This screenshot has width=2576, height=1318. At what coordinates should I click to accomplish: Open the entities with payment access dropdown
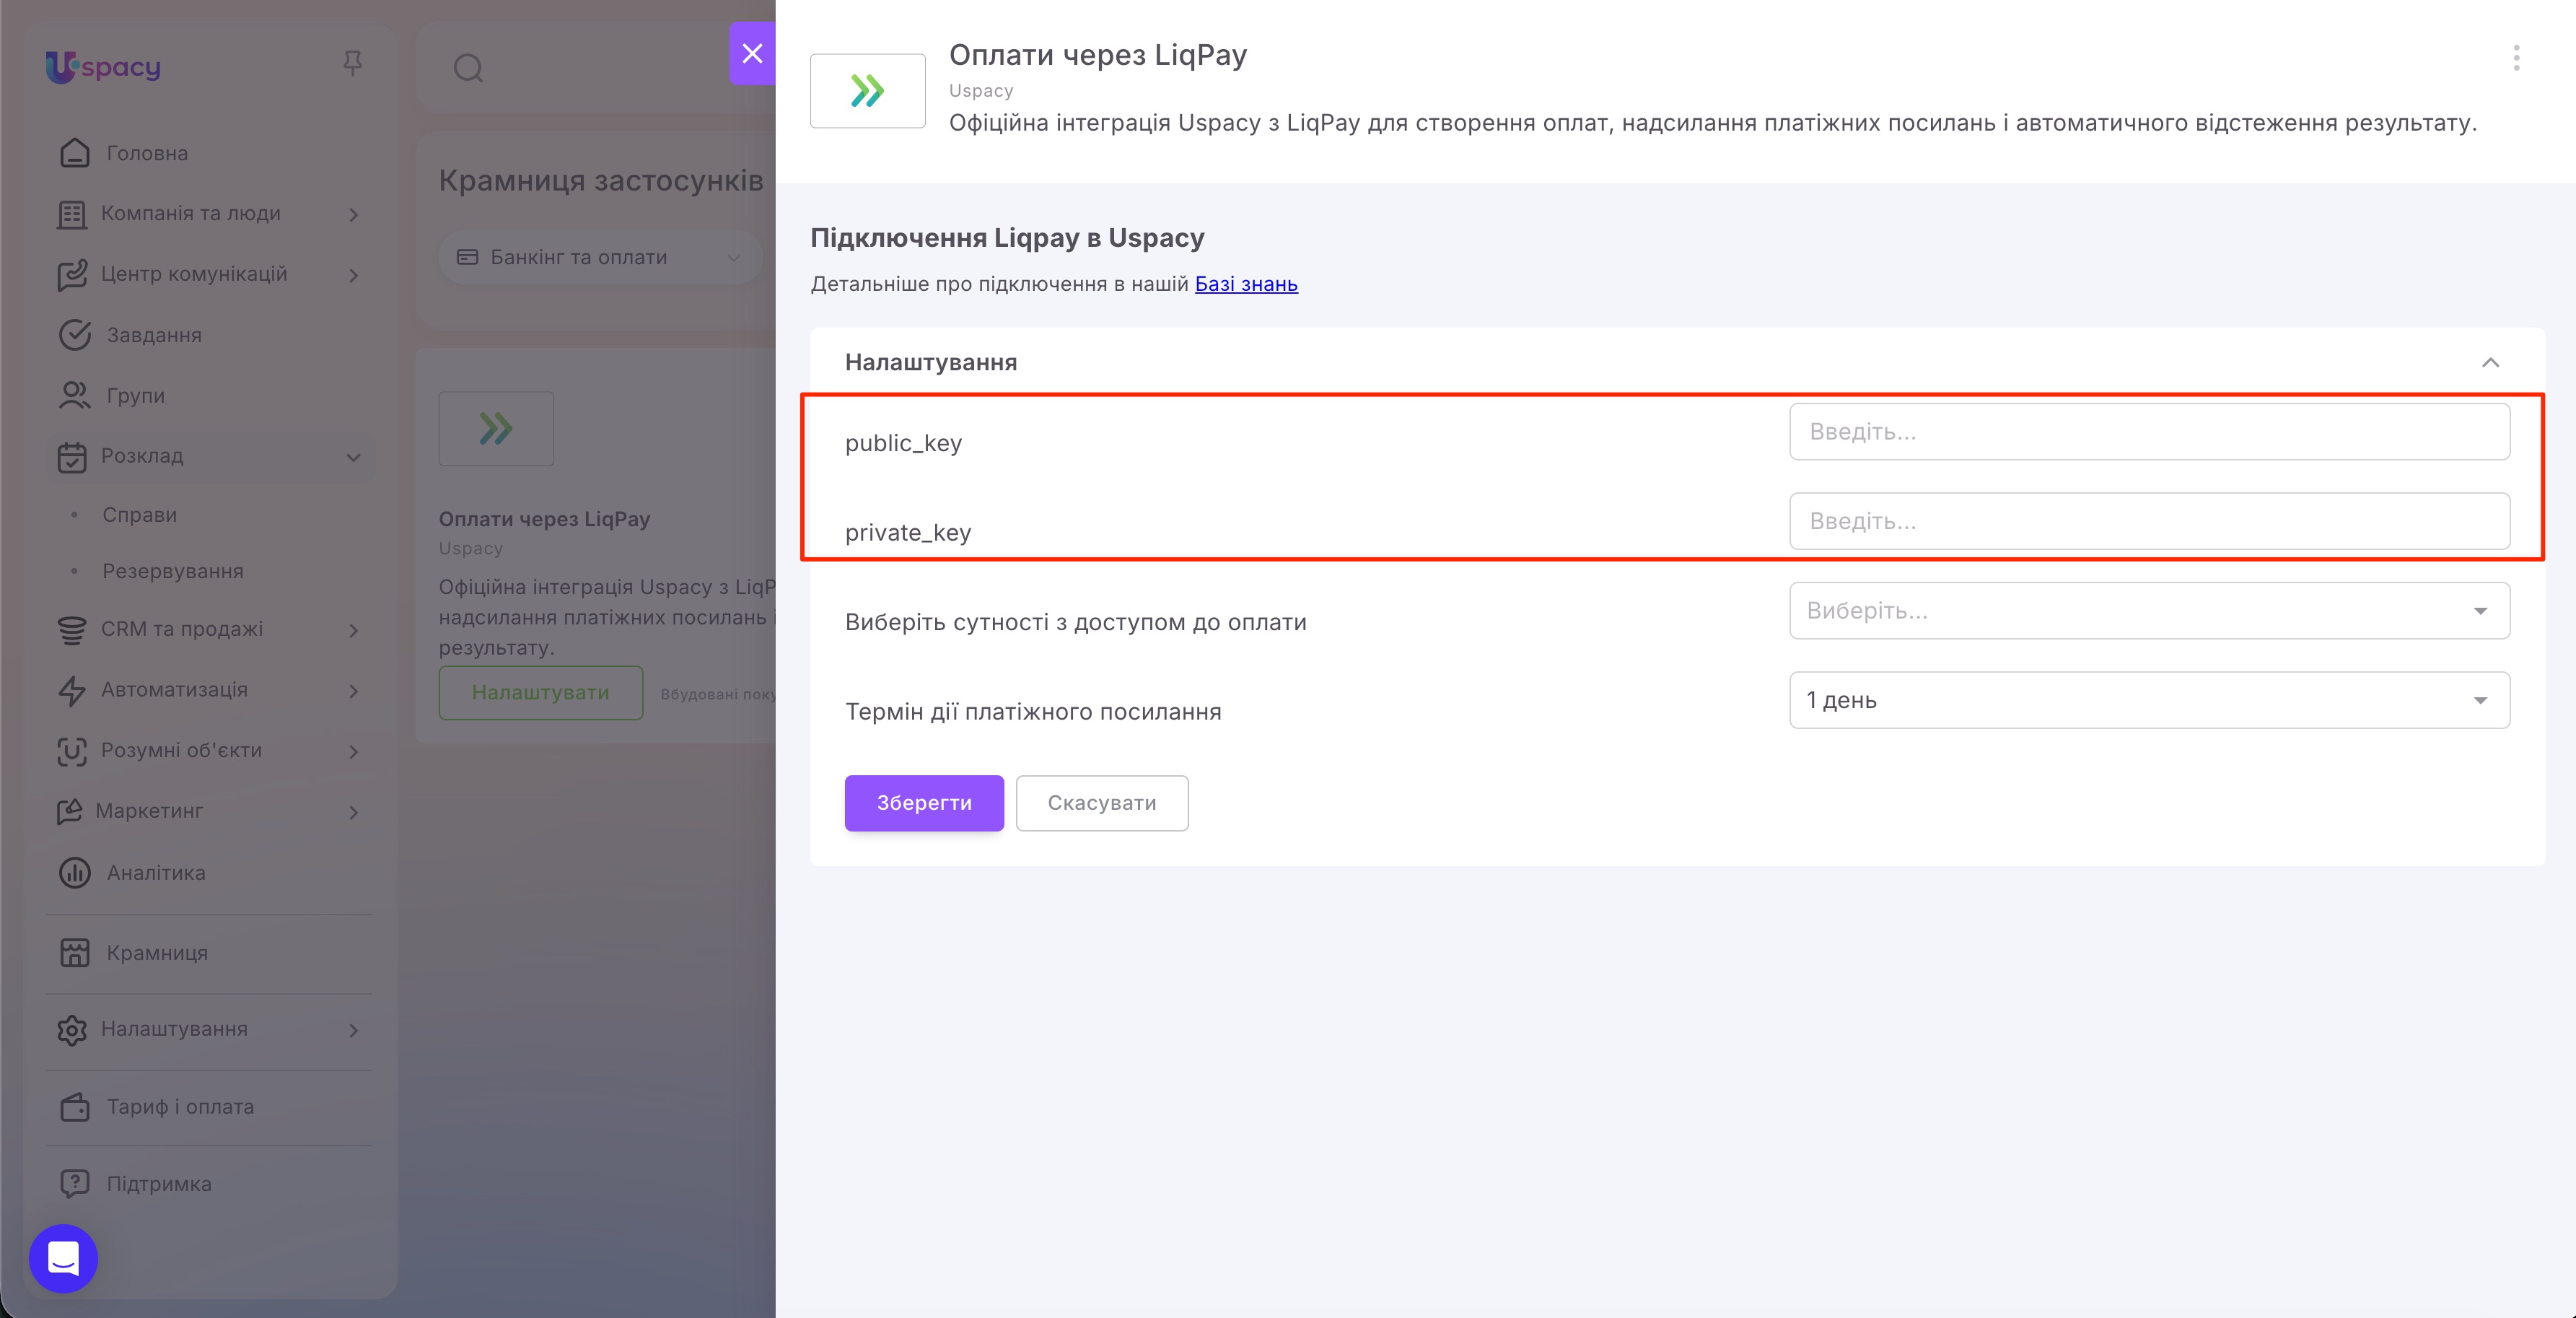(2149, 610)
